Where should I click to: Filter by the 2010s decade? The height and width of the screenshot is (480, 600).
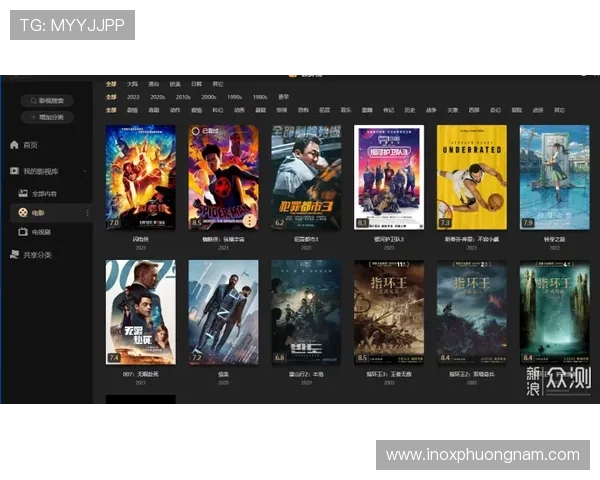pos(183,97)
